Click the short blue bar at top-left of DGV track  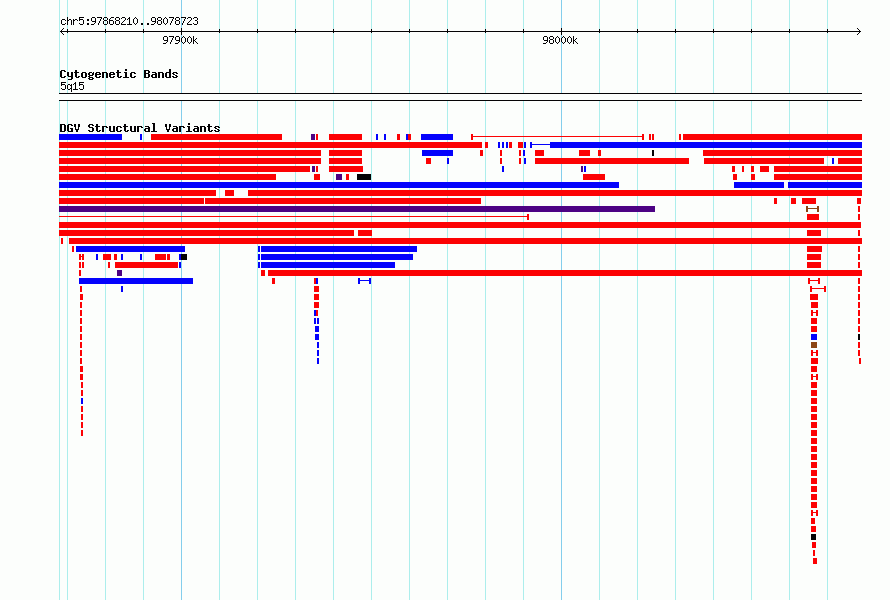[90, 137]
